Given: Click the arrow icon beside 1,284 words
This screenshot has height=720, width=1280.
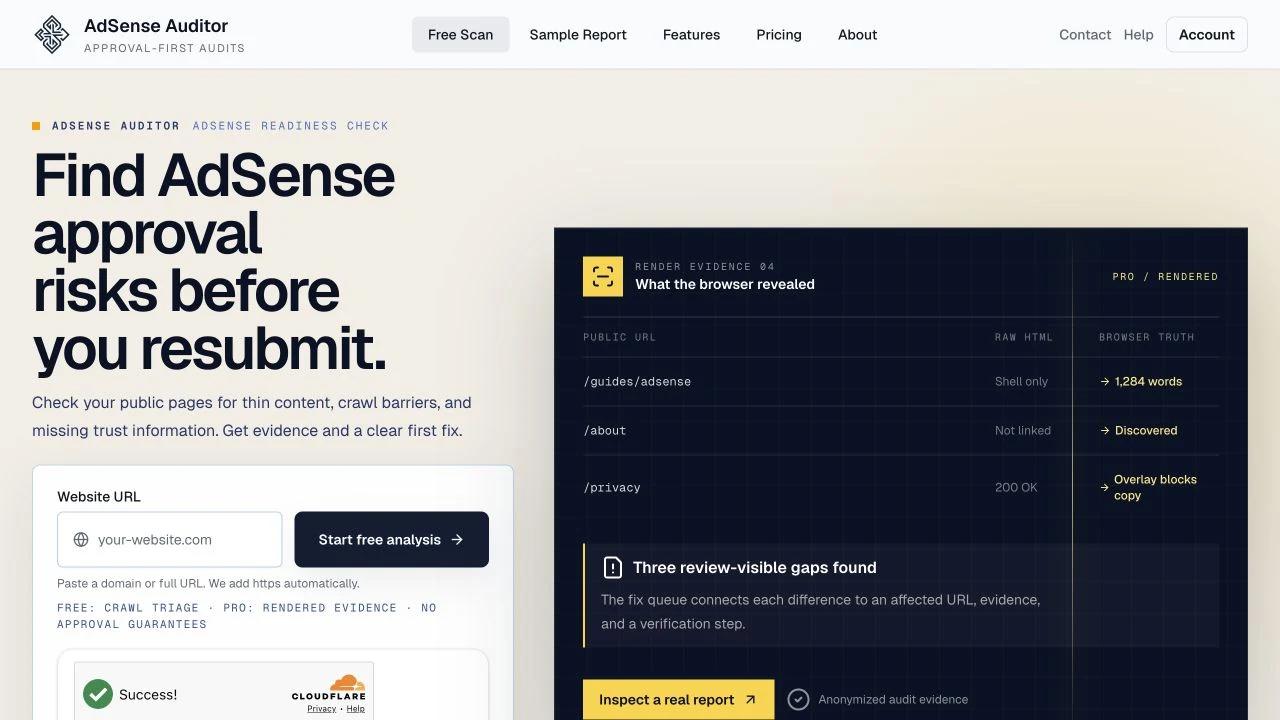Looking at the screenshot, I should tap(1105, 382).
